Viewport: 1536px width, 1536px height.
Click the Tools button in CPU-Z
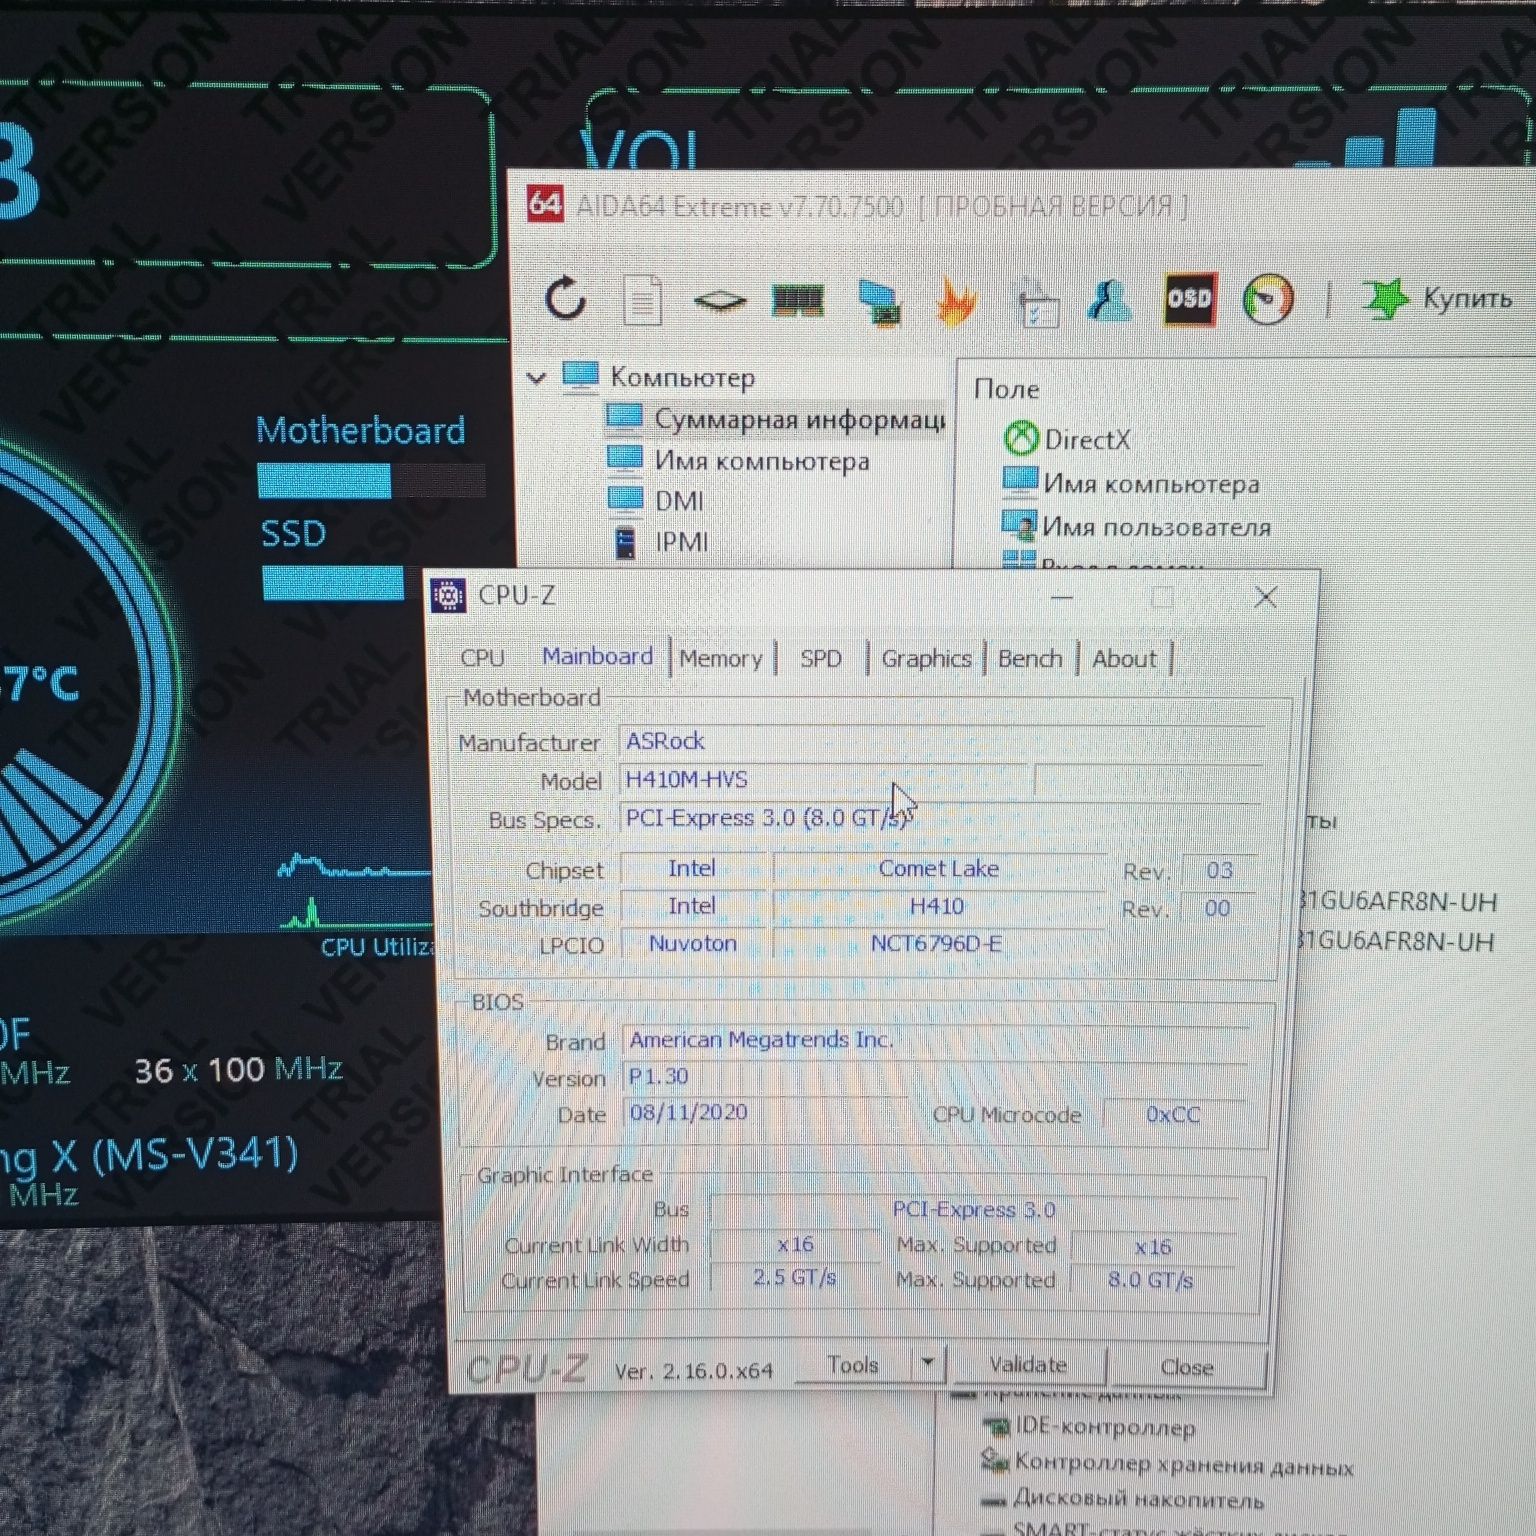click(853, 1365)
